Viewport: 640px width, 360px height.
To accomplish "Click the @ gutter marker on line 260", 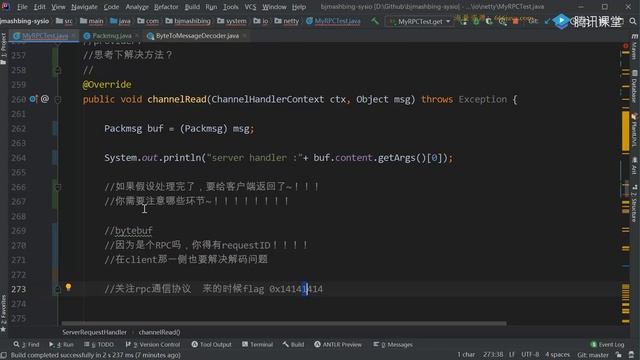I will [x=45, y=99].
